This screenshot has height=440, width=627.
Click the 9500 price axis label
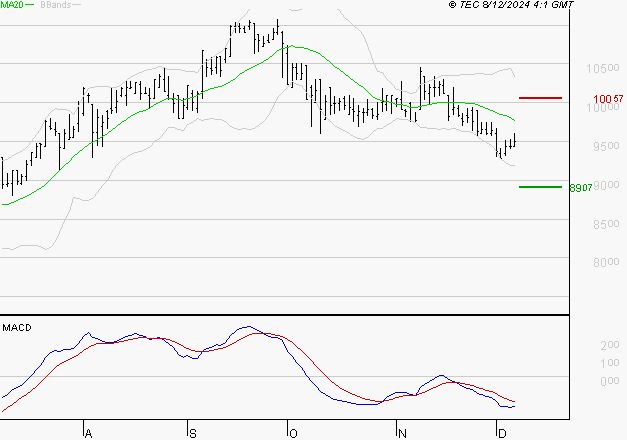(606, 146)
